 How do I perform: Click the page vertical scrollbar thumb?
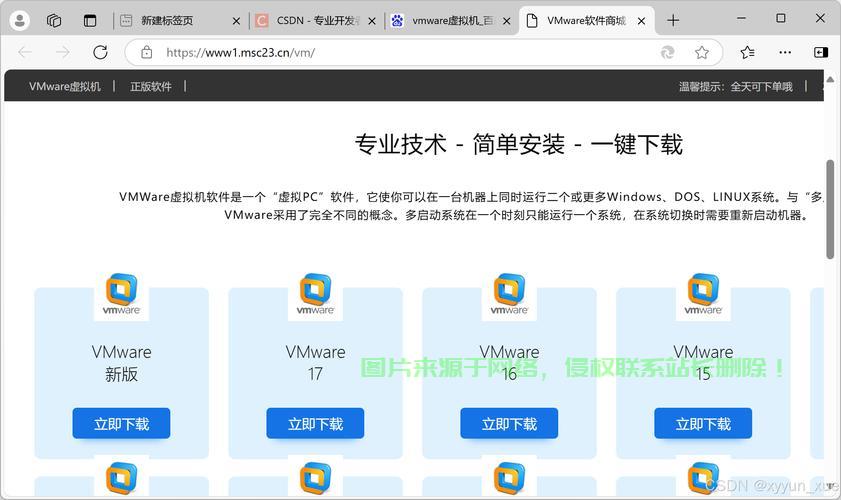[830, 209]
